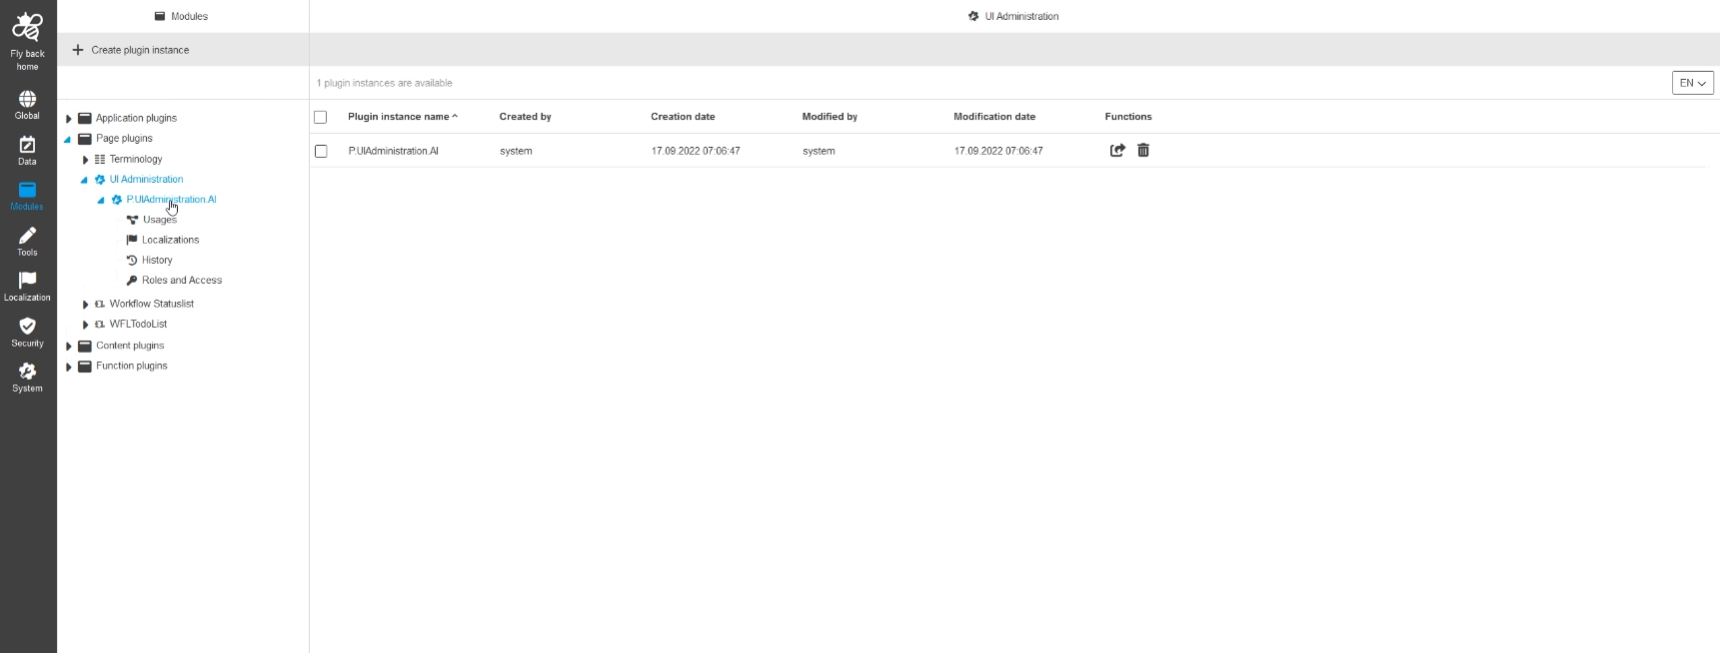Click Content plugins tree label

point(130,346)
